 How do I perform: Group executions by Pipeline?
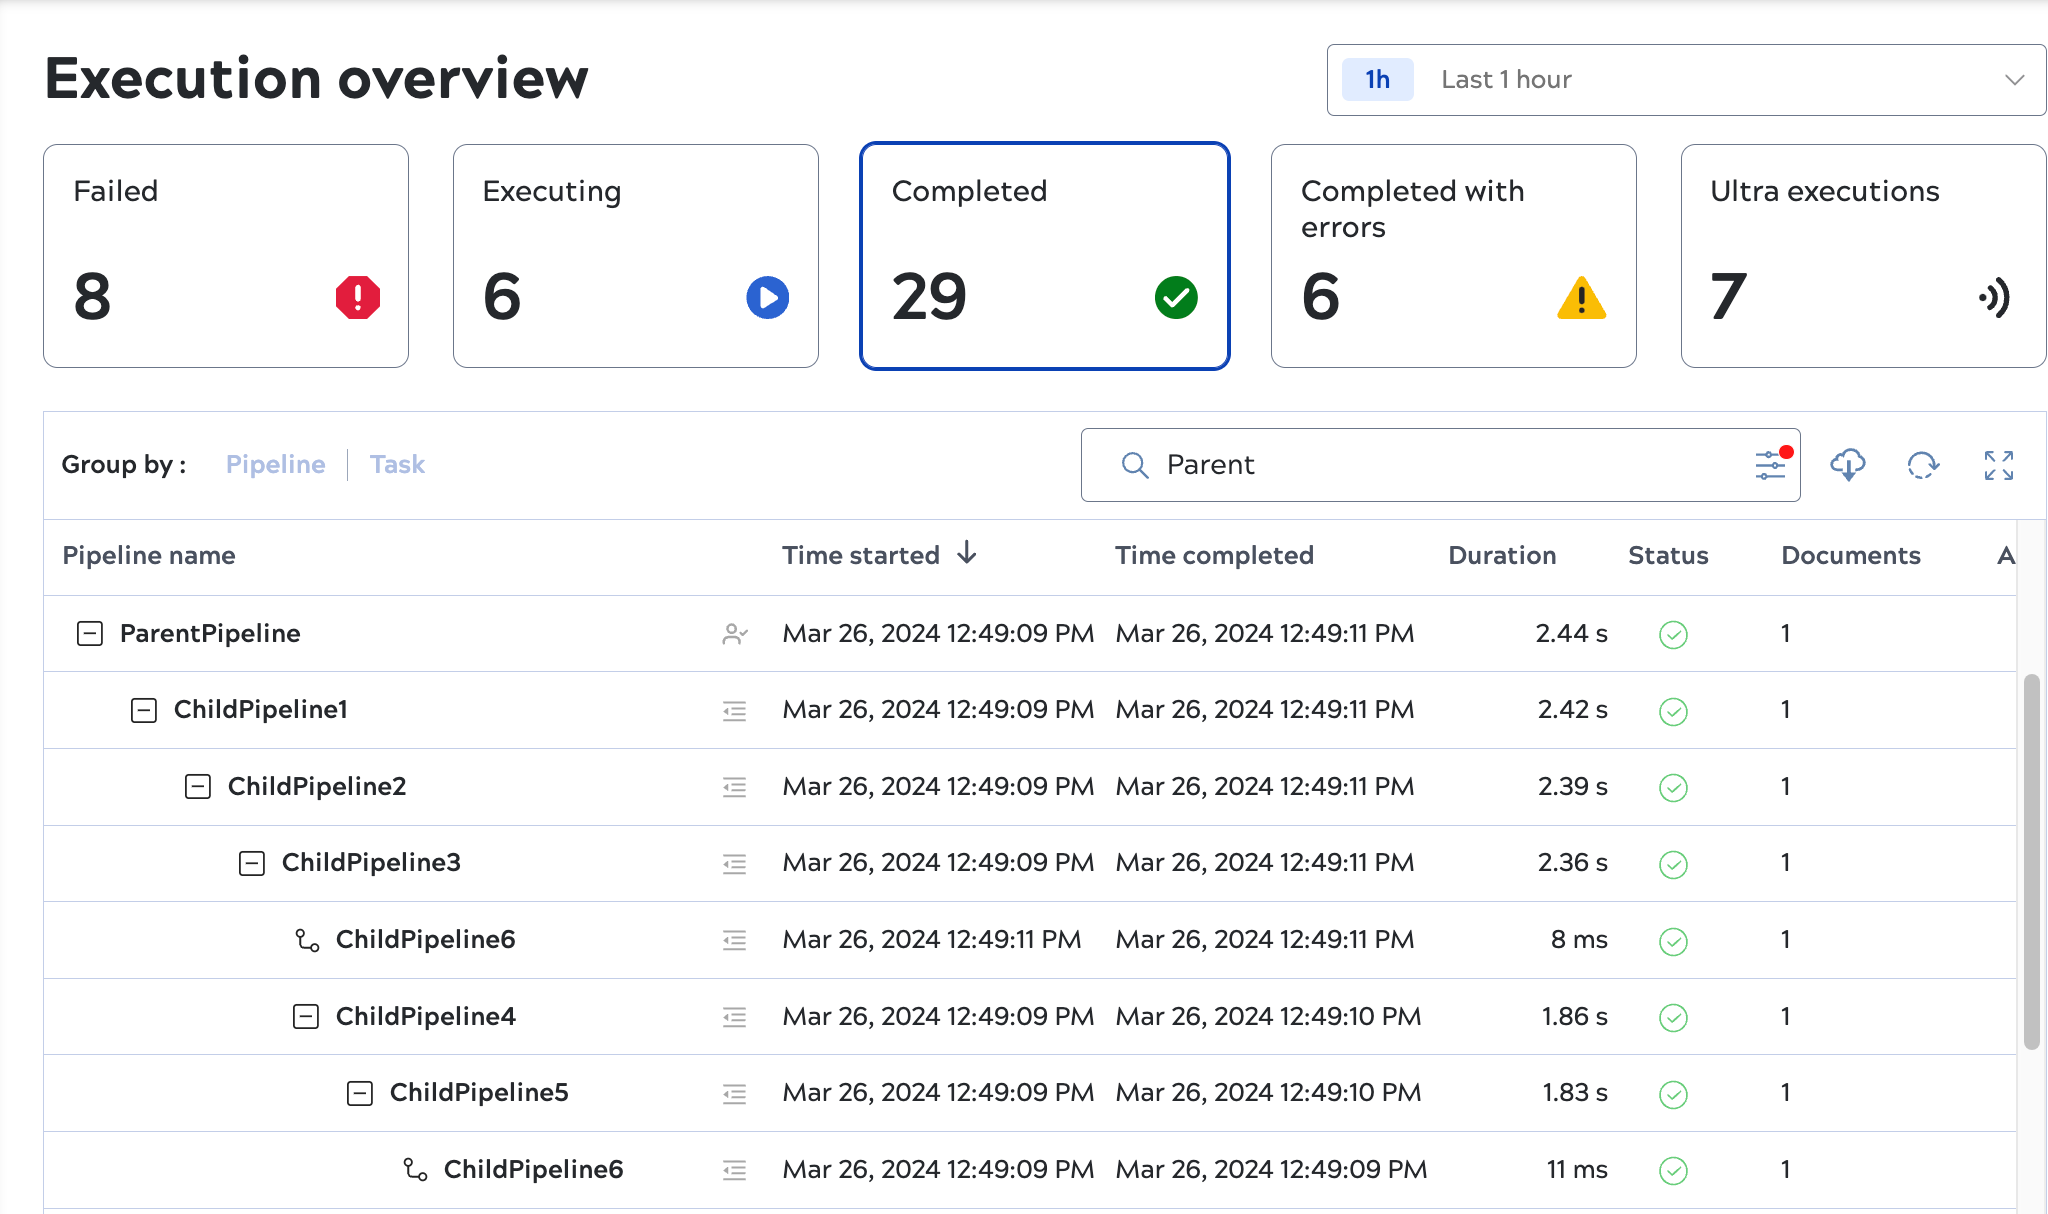(x=275, y=465)
